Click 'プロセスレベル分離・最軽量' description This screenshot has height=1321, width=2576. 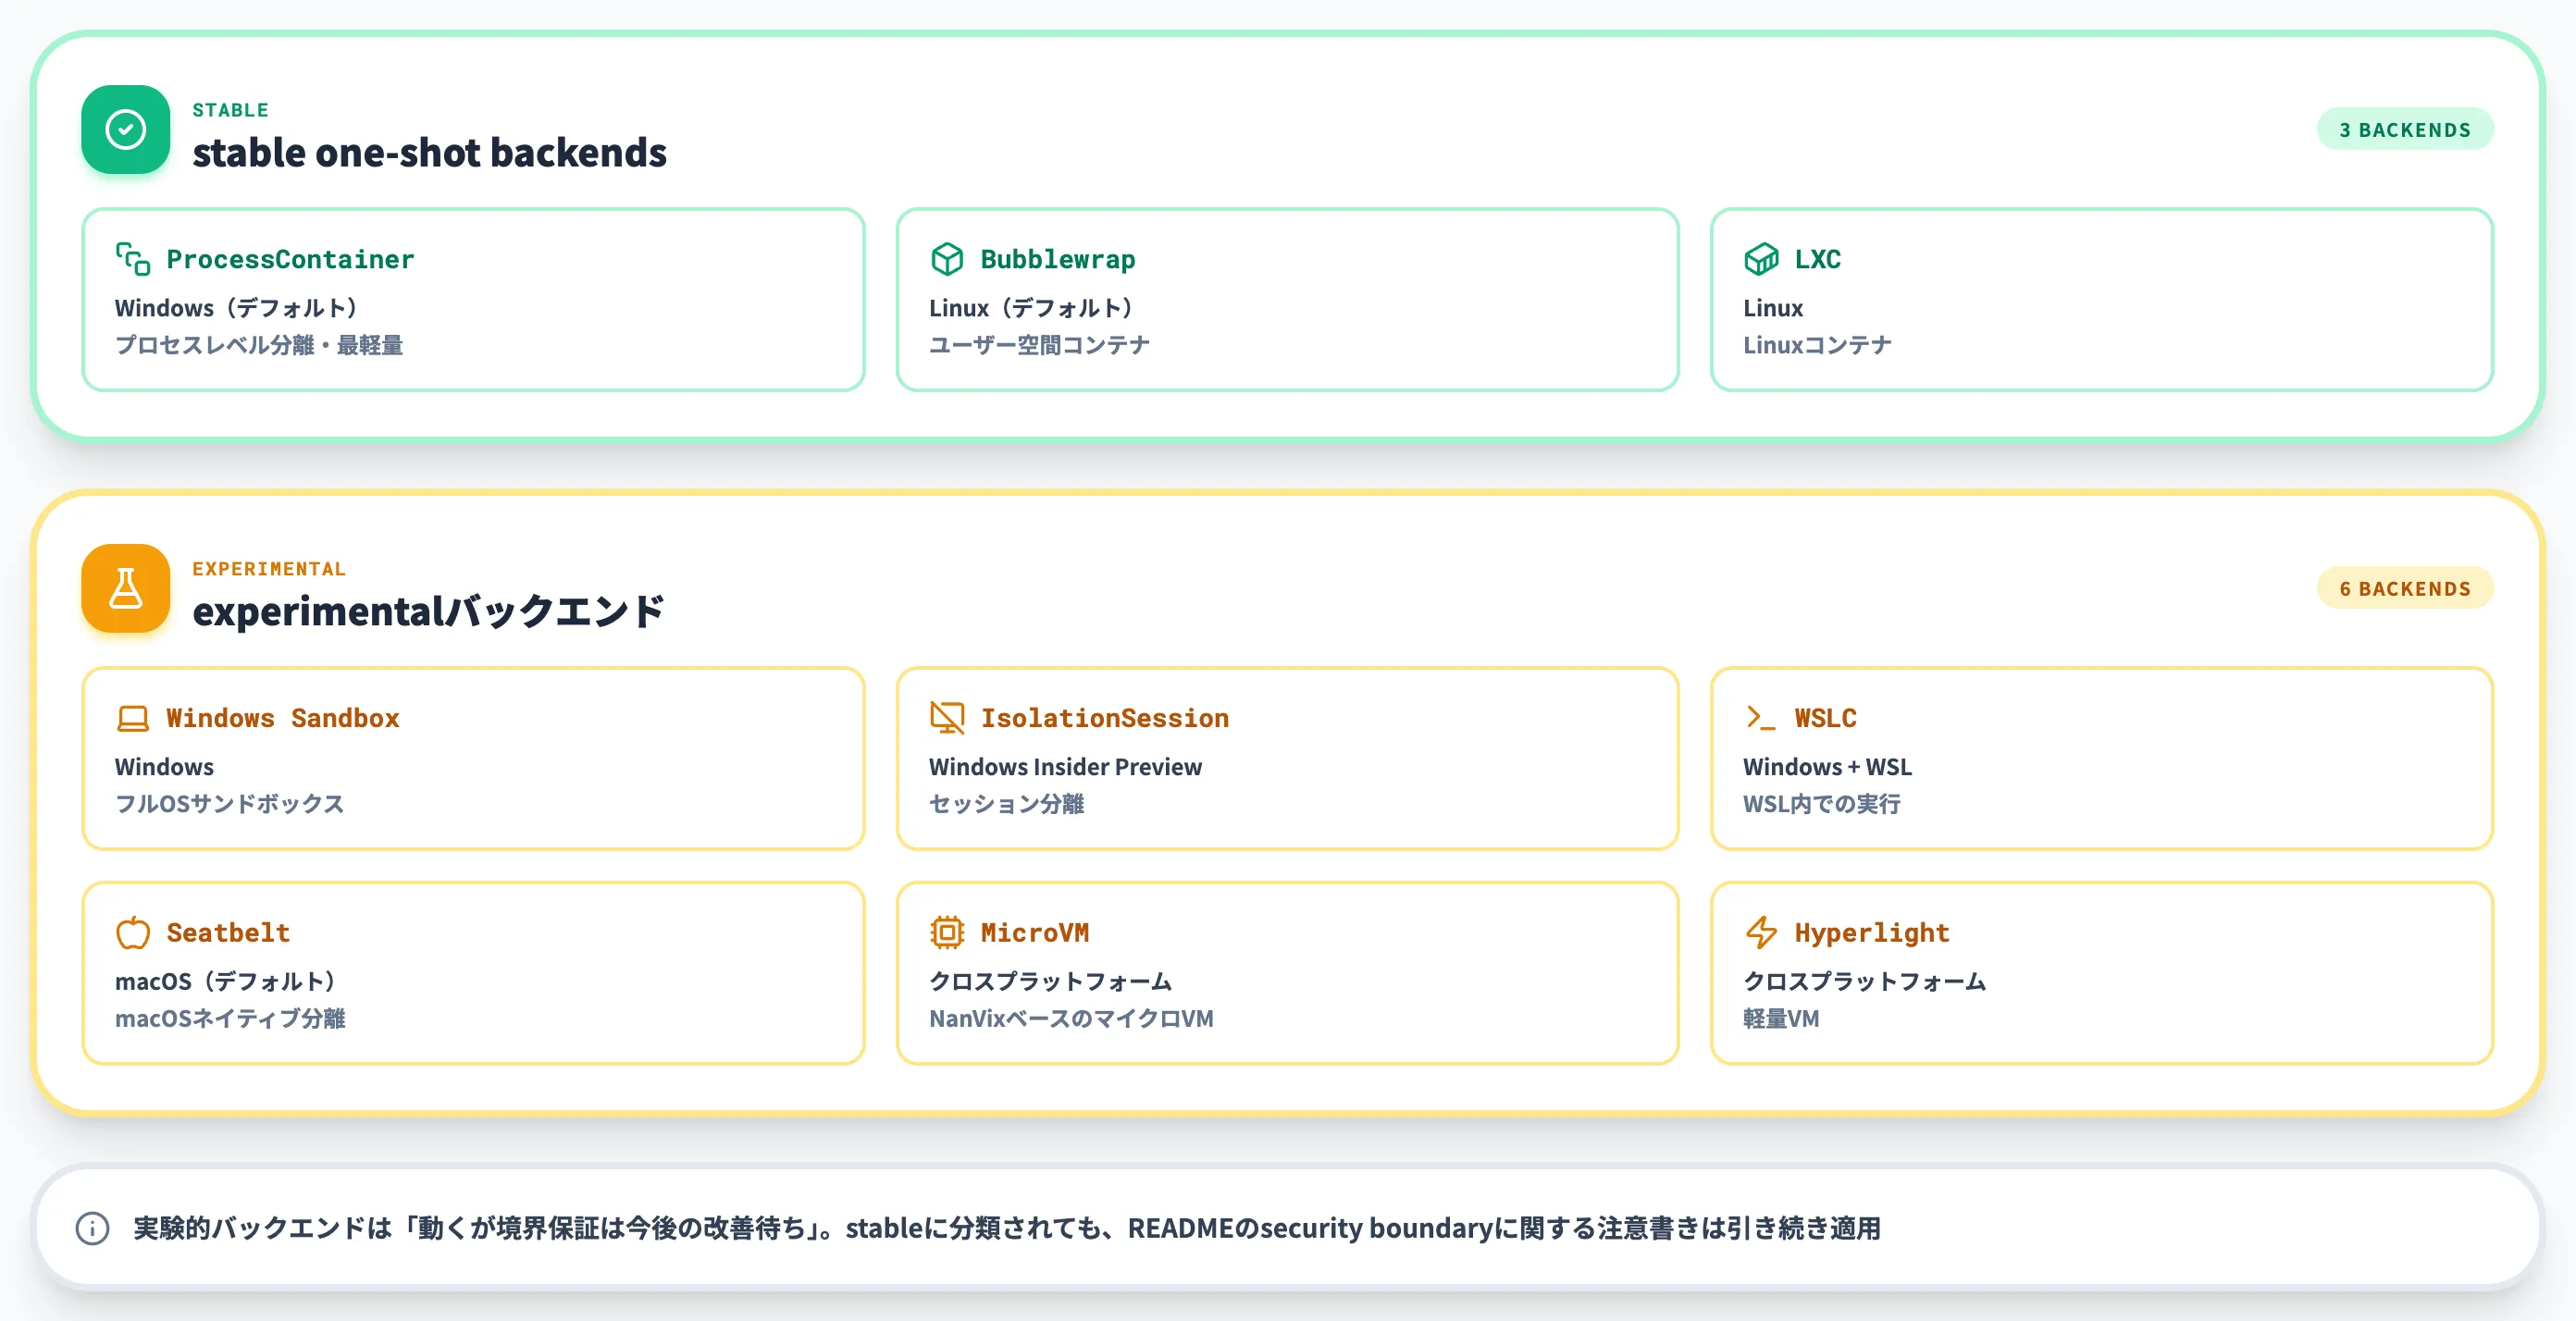(x=259, y=345)
